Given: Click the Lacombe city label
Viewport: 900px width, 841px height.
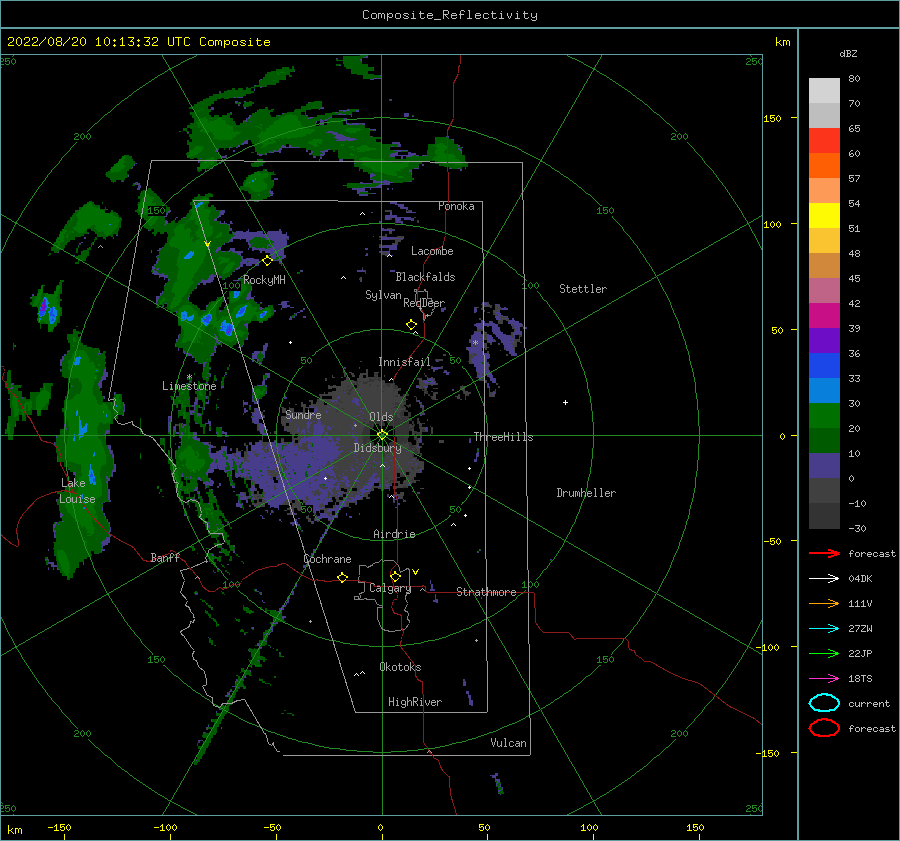Looking at the screenshot, I should coord(432,251).
